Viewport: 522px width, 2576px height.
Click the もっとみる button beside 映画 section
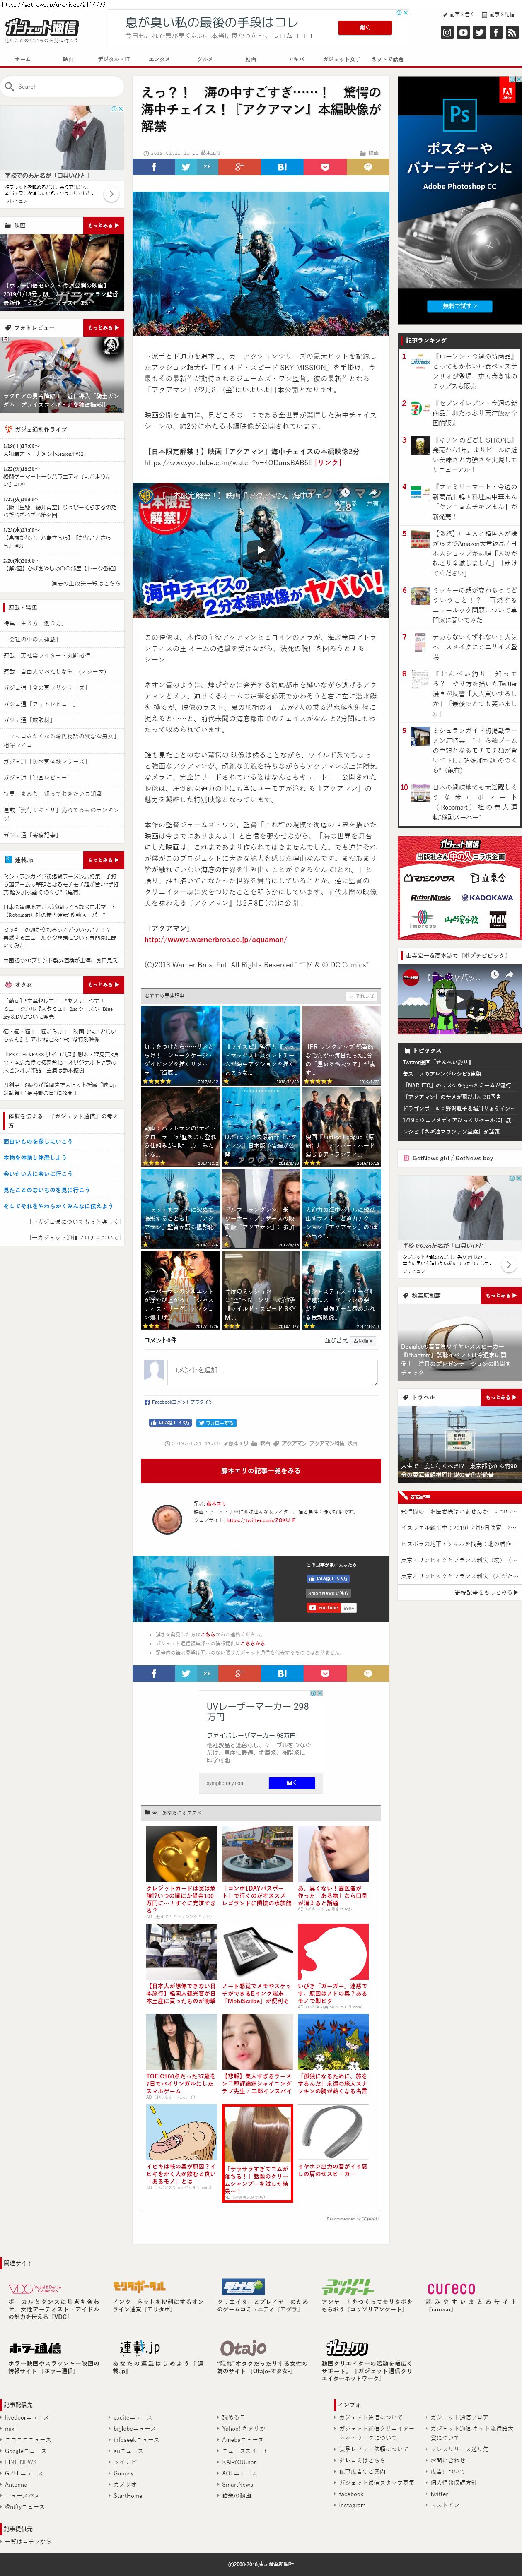click(x=103, y=226)
